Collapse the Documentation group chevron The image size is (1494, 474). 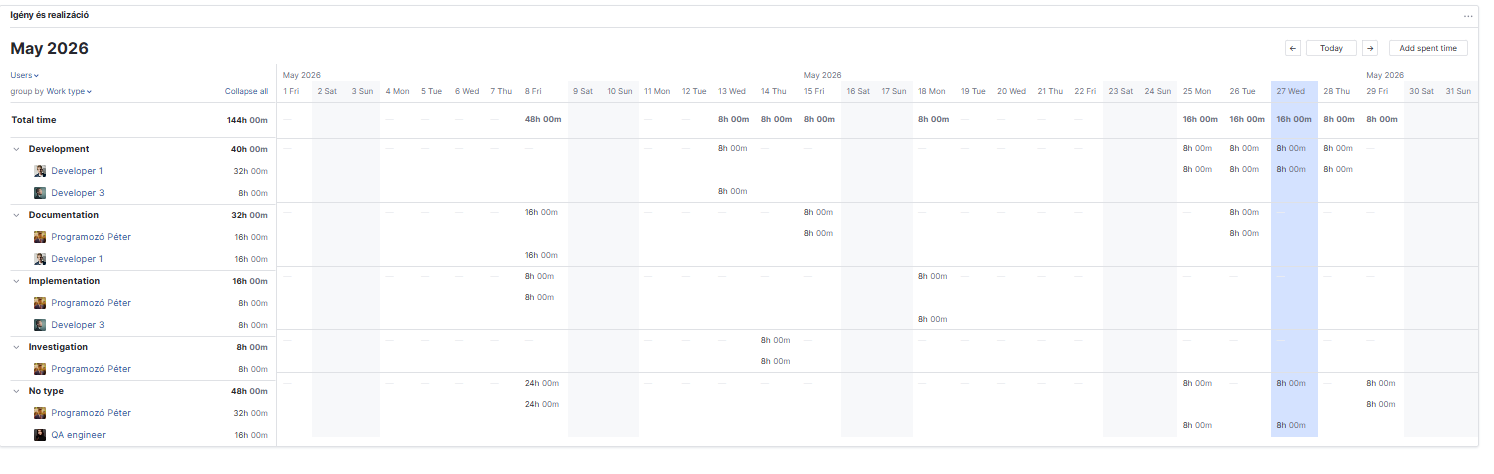pos(16,215)
